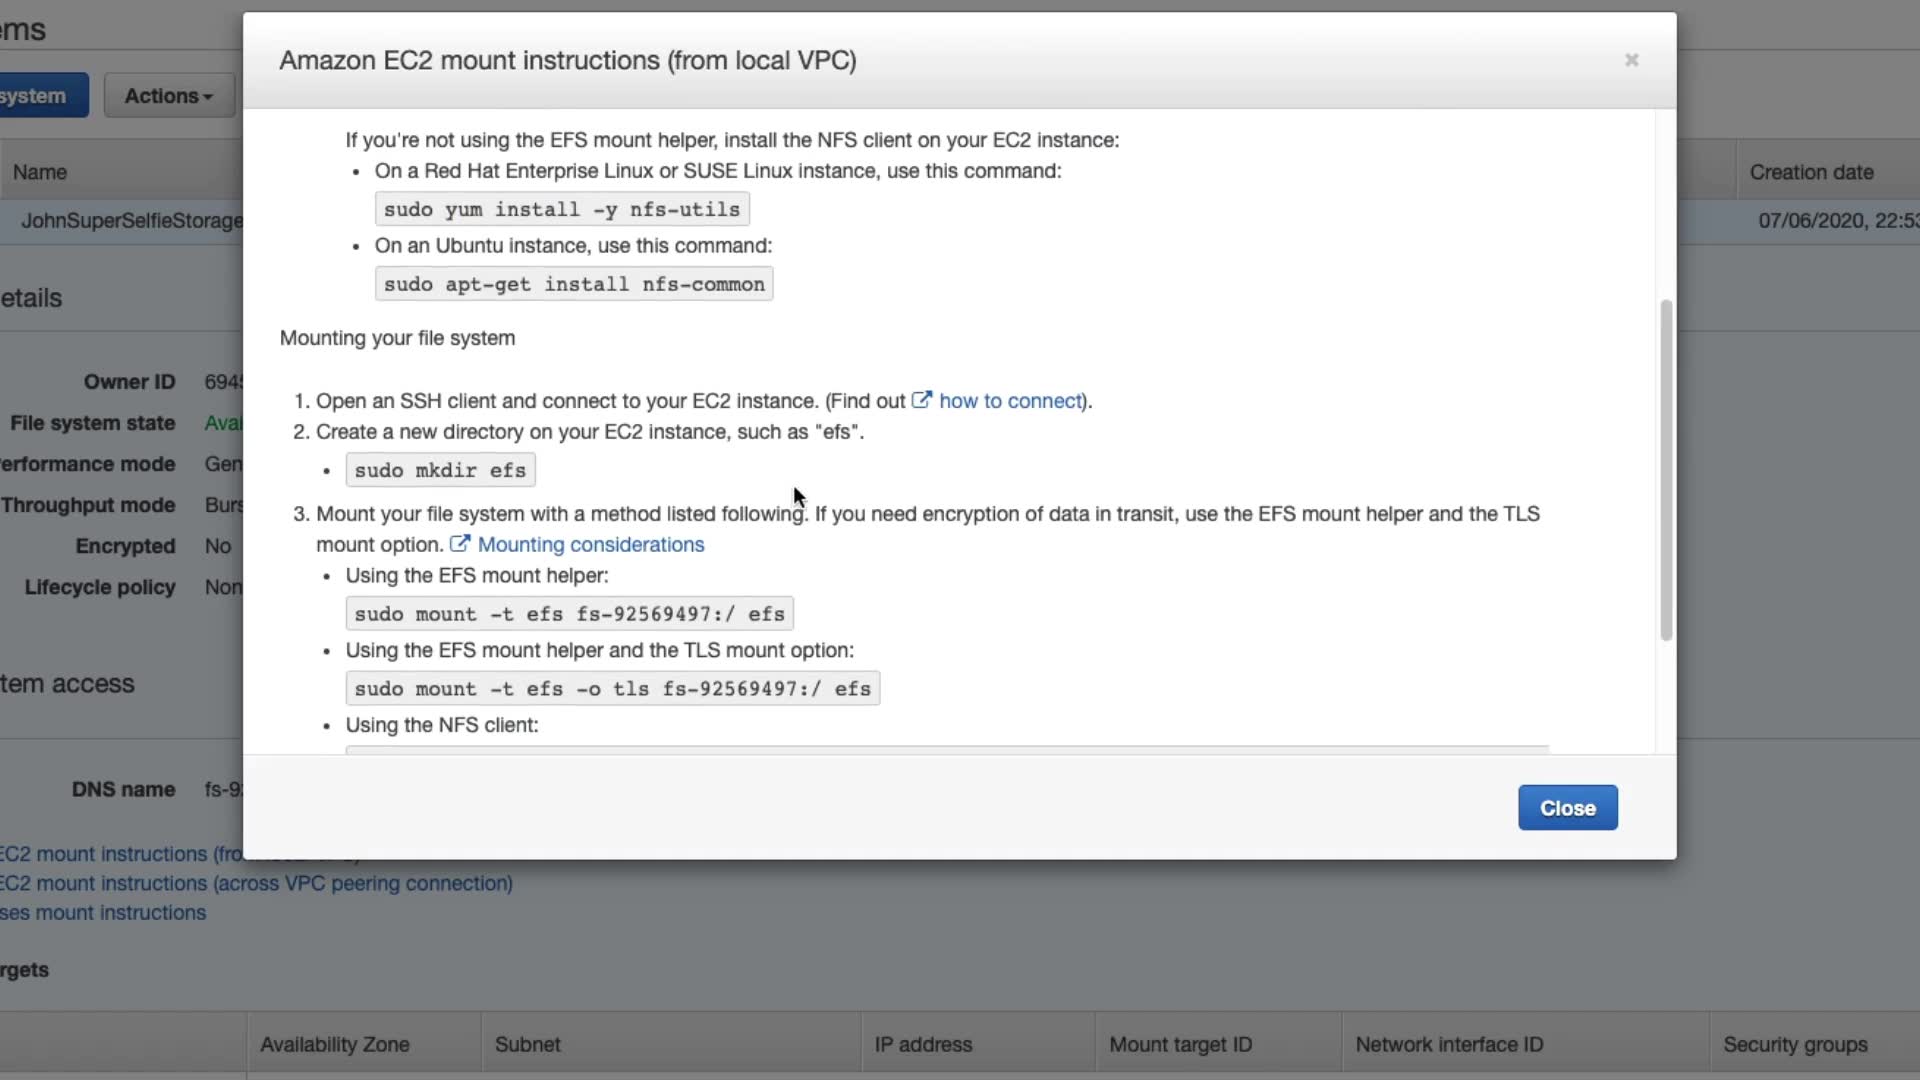Click the X icon in the dialog header

(1631, 60)
